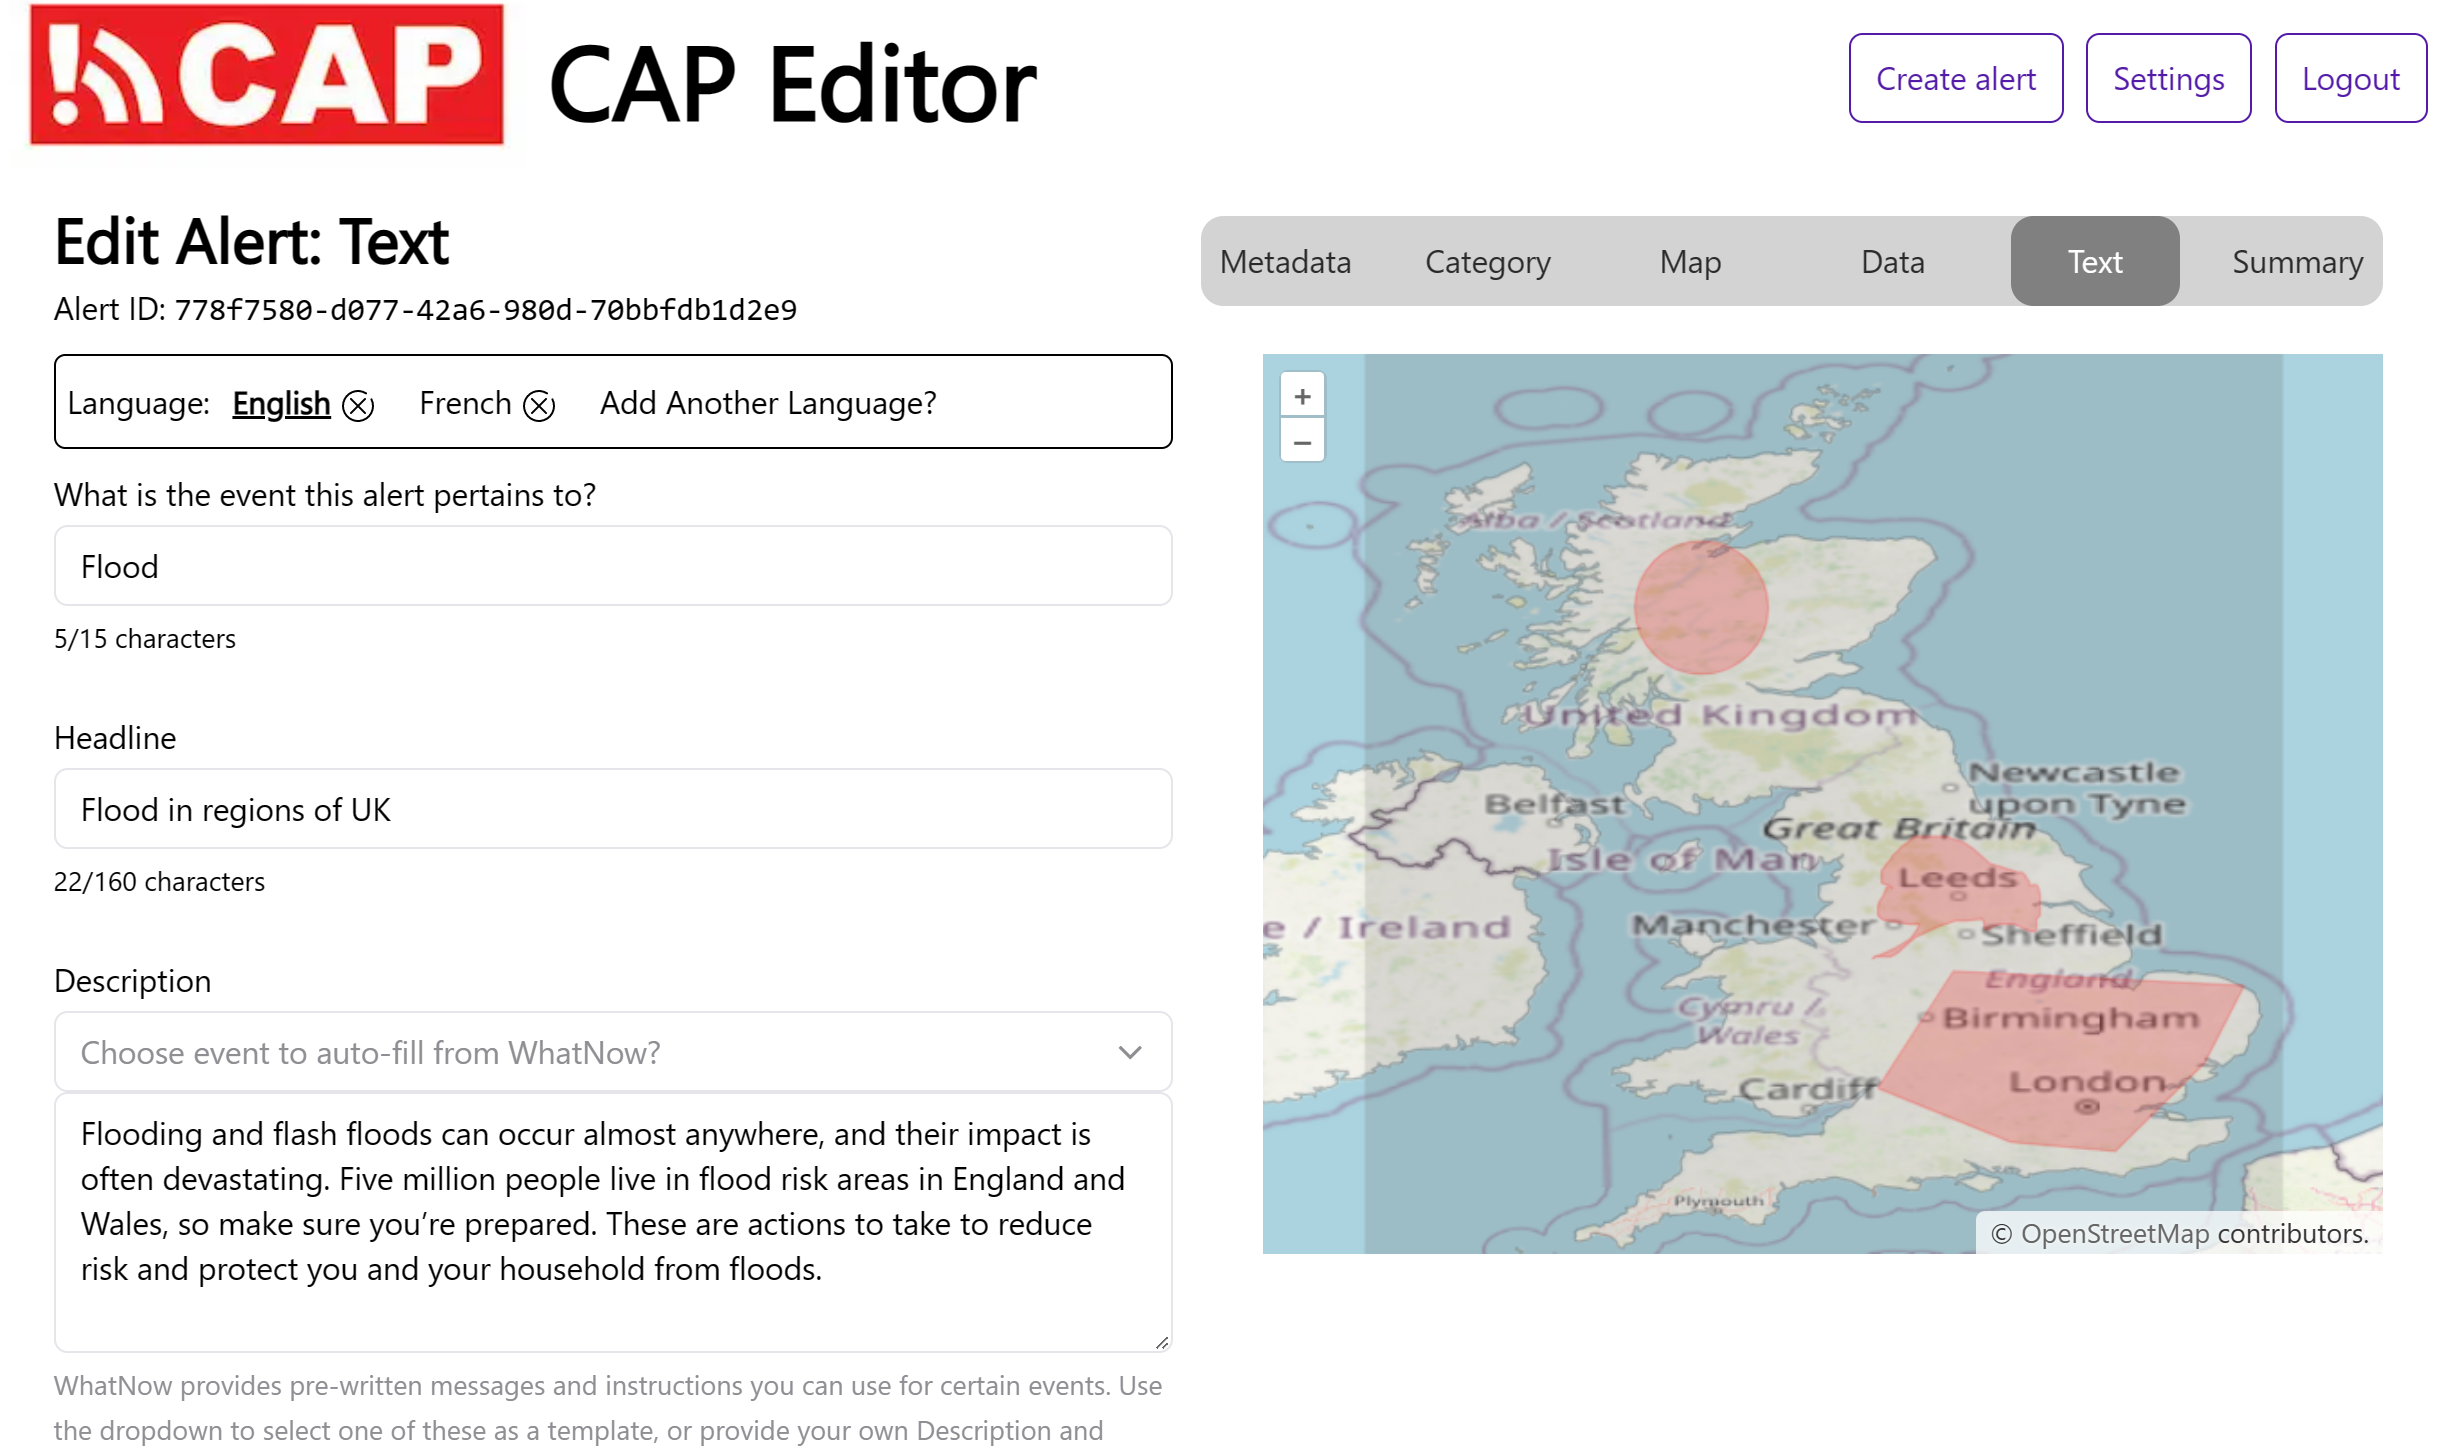Remove the English language using its X icon
The height and width of the screenshot is (1450, 2443).
[x=358, y=406]
